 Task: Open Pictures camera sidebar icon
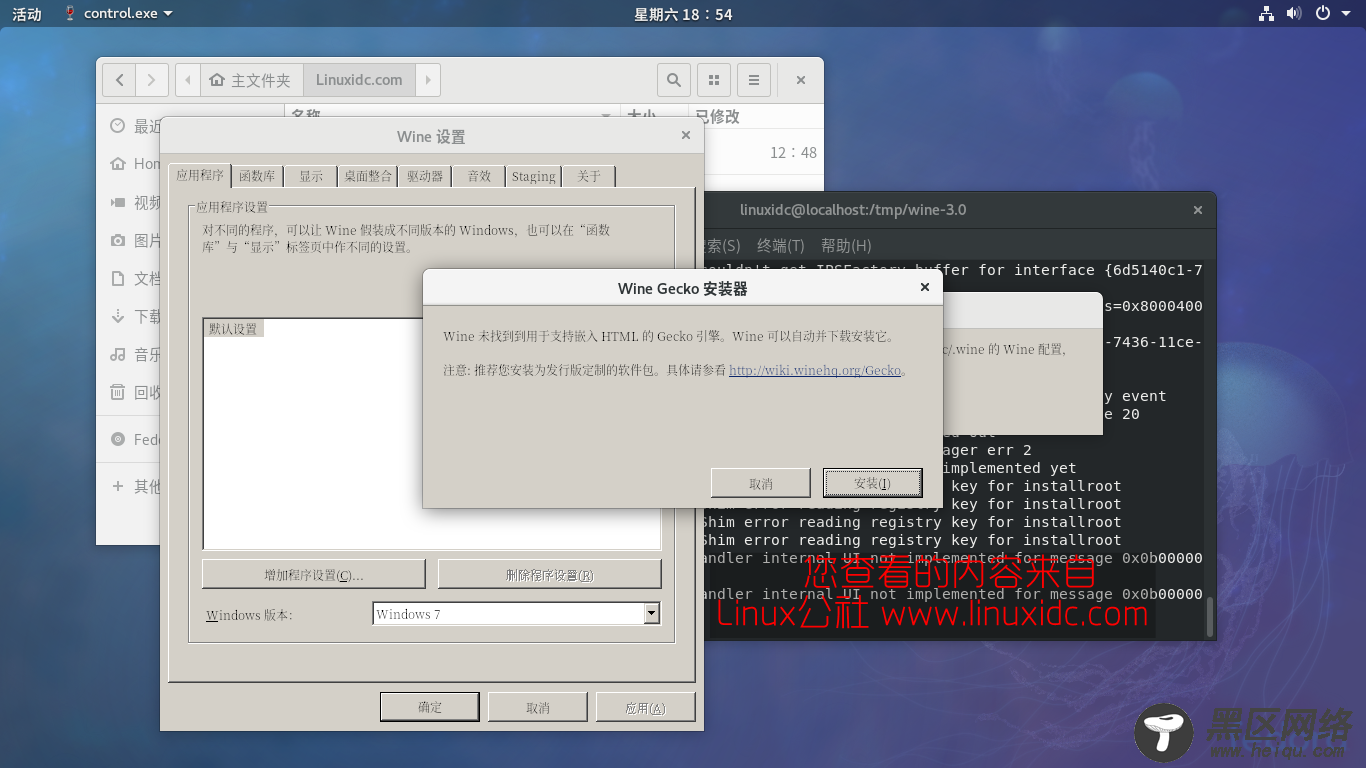point(118,240)
